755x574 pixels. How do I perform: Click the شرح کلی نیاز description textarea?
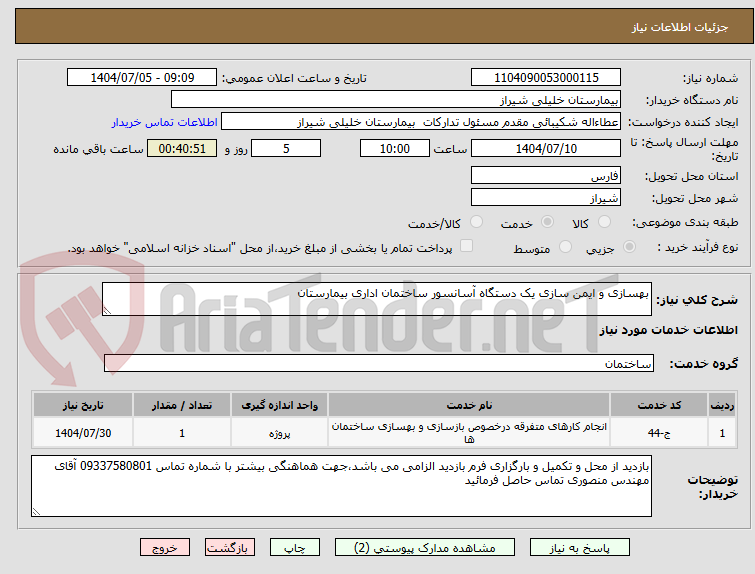click(377, 299)
